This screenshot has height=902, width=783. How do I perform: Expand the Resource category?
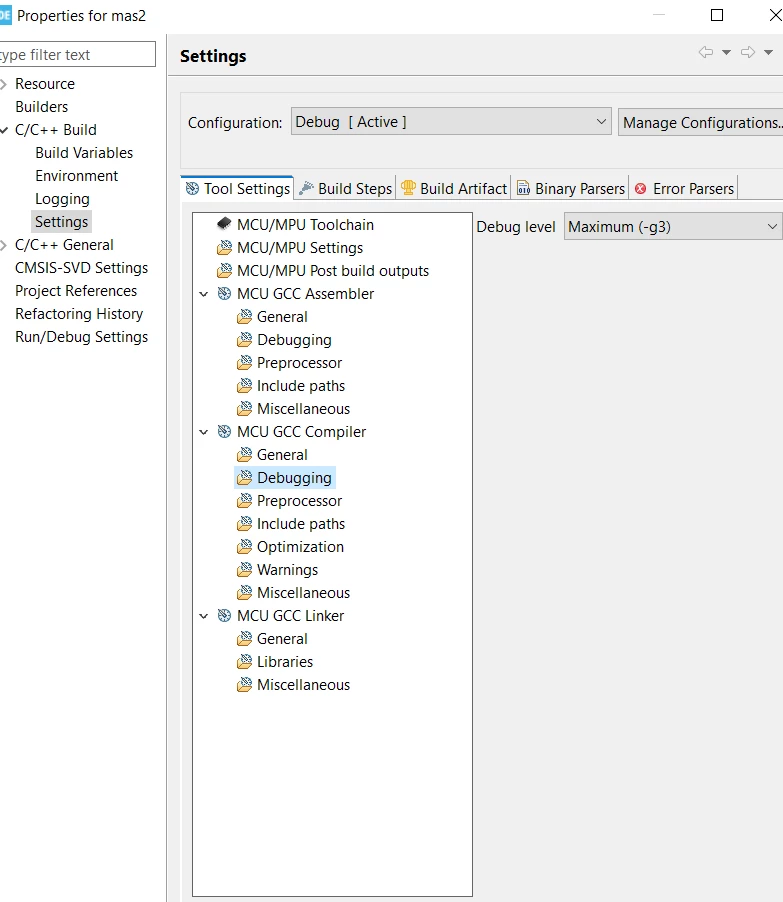(3, 84)
